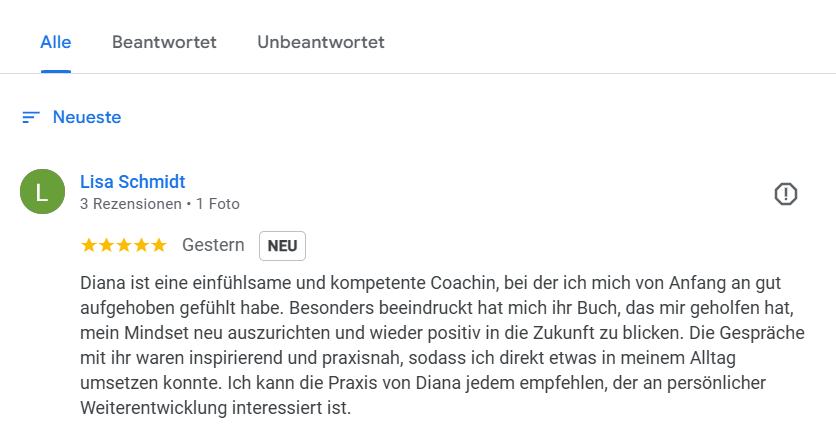
Task: Click the Gestern review date
Action: coord(213,245)
